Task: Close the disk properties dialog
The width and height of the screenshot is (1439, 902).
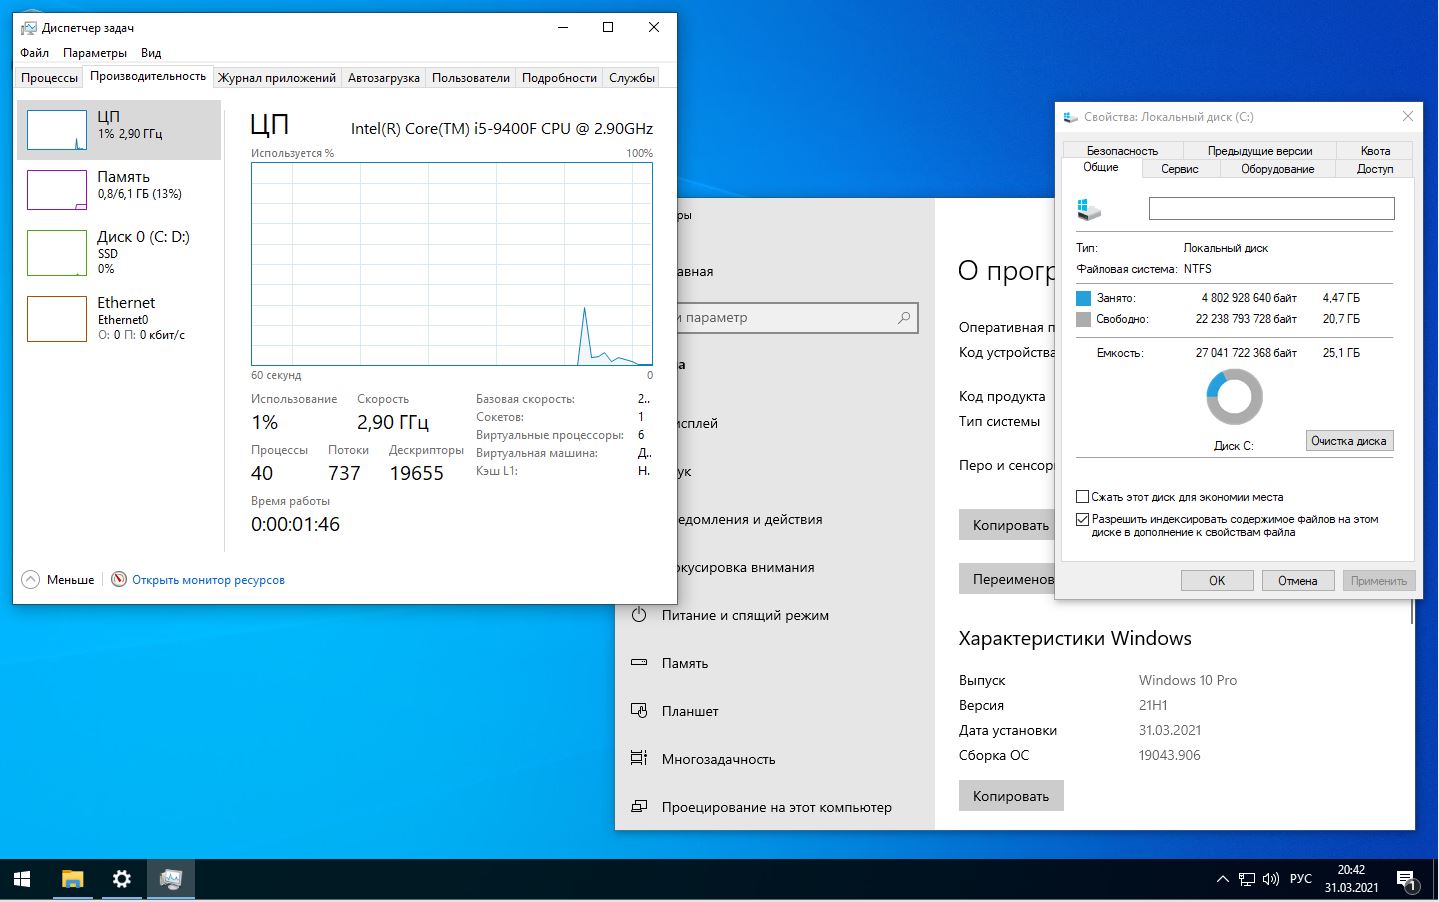Action: [x=1407, y=116]
